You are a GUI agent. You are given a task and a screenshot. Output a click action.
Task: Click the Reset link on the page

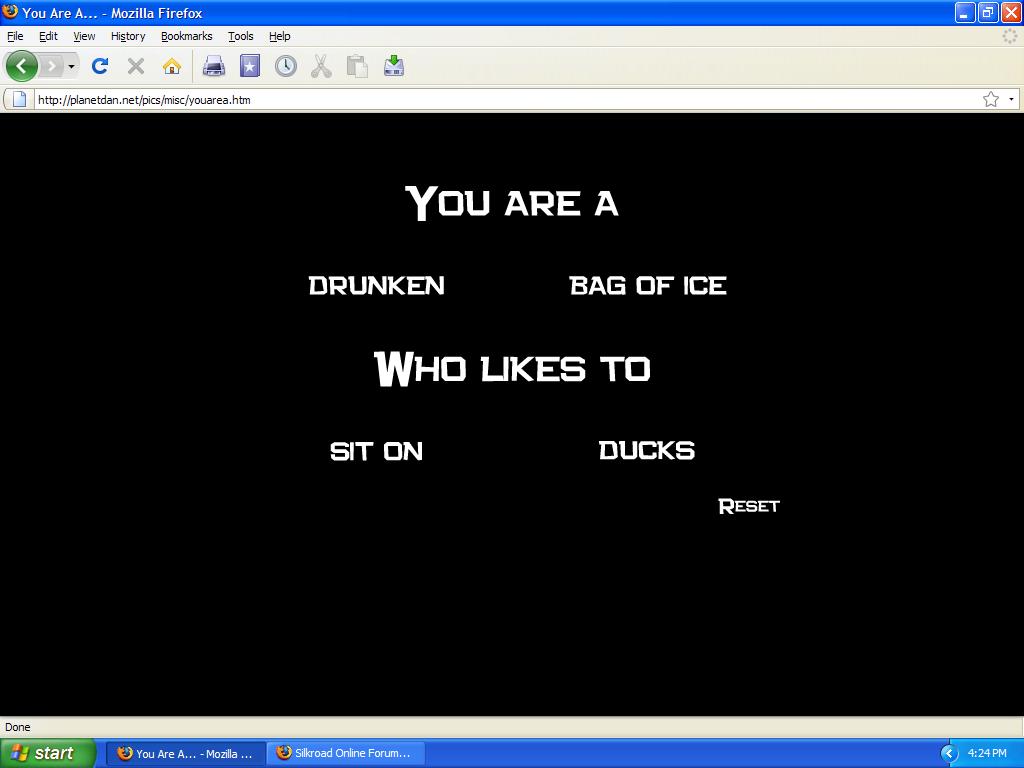748,506
